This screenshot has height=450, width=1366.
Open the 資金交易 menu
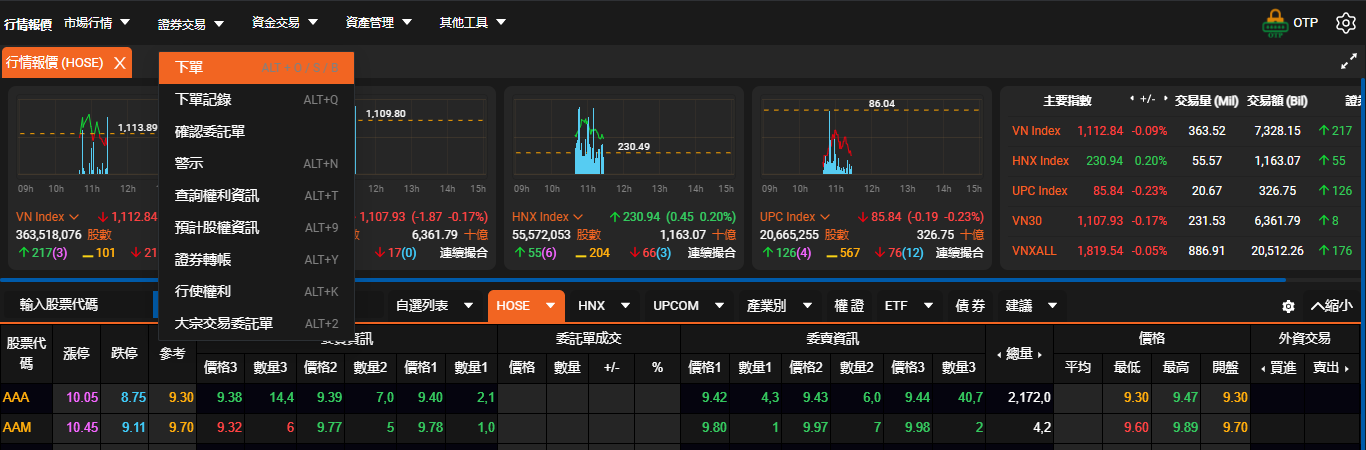[x=284, y=22]
